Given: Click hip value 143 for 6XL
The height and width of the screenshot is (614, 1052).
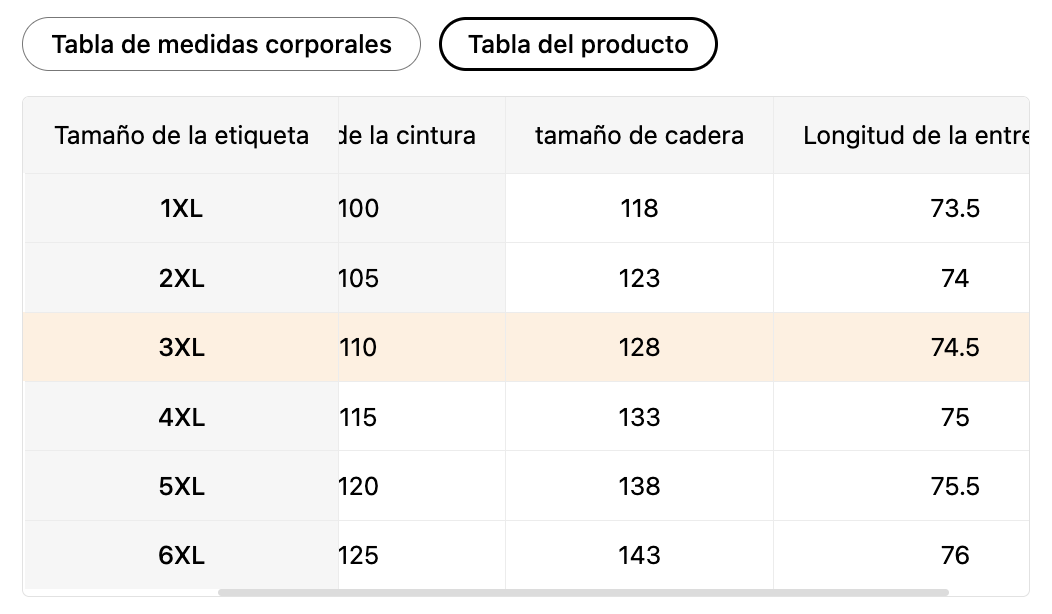Looking at the screenshot, I should pos(639,555).
